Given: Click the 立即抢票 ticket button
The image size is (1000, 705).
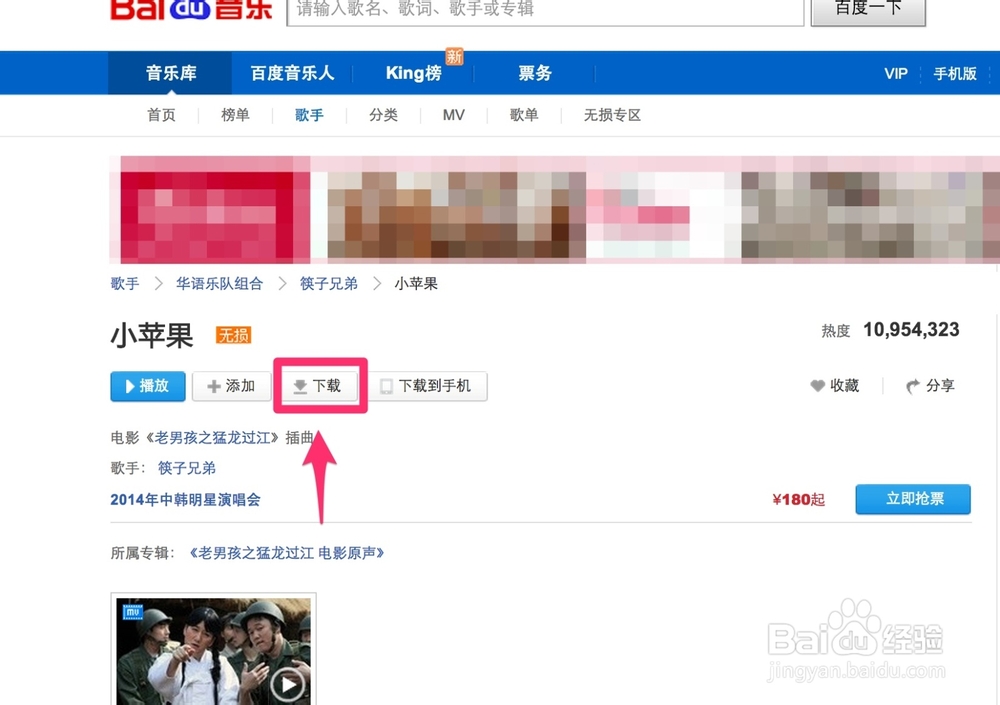Looking at the screenshot, I should pos(913,499).
